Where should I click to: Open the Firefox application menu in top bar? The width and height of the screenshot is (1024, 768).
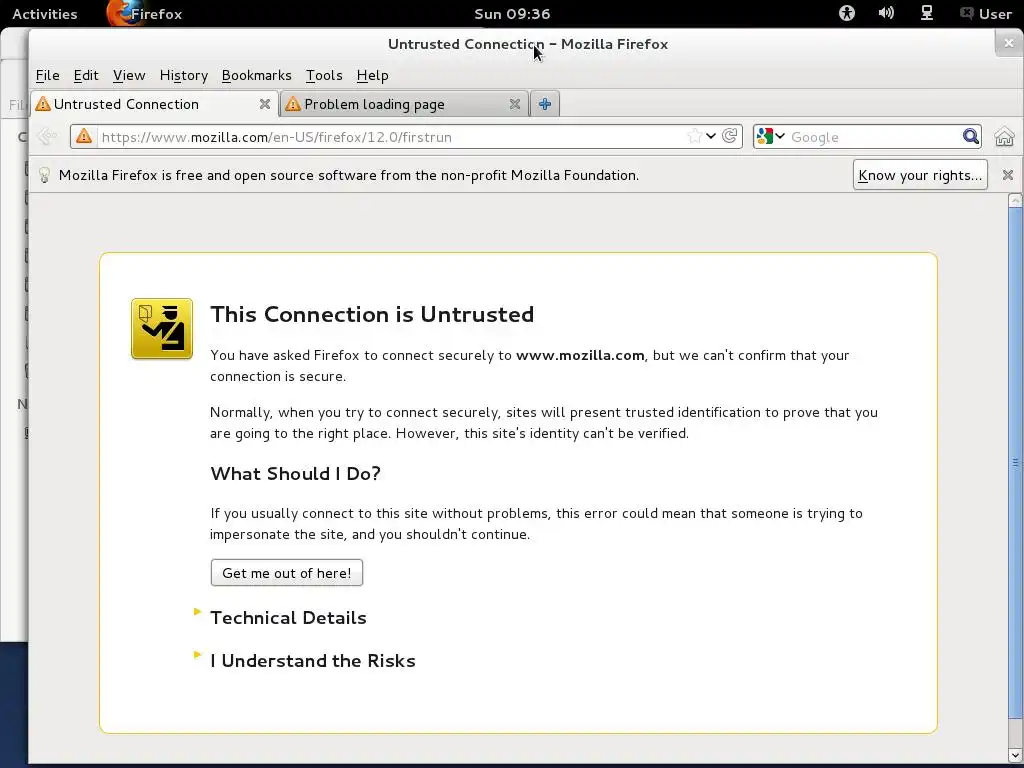point(145,14)
